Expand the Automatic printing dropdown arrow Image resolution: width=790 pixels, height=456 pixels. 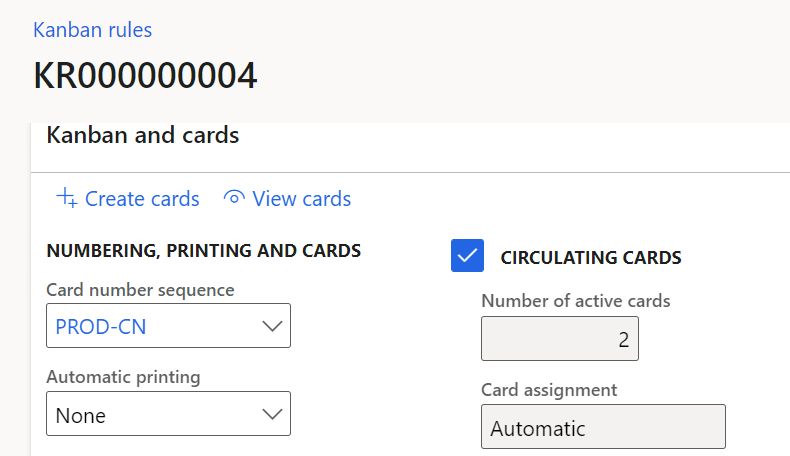pyautogui.click(x=270, y=414)
